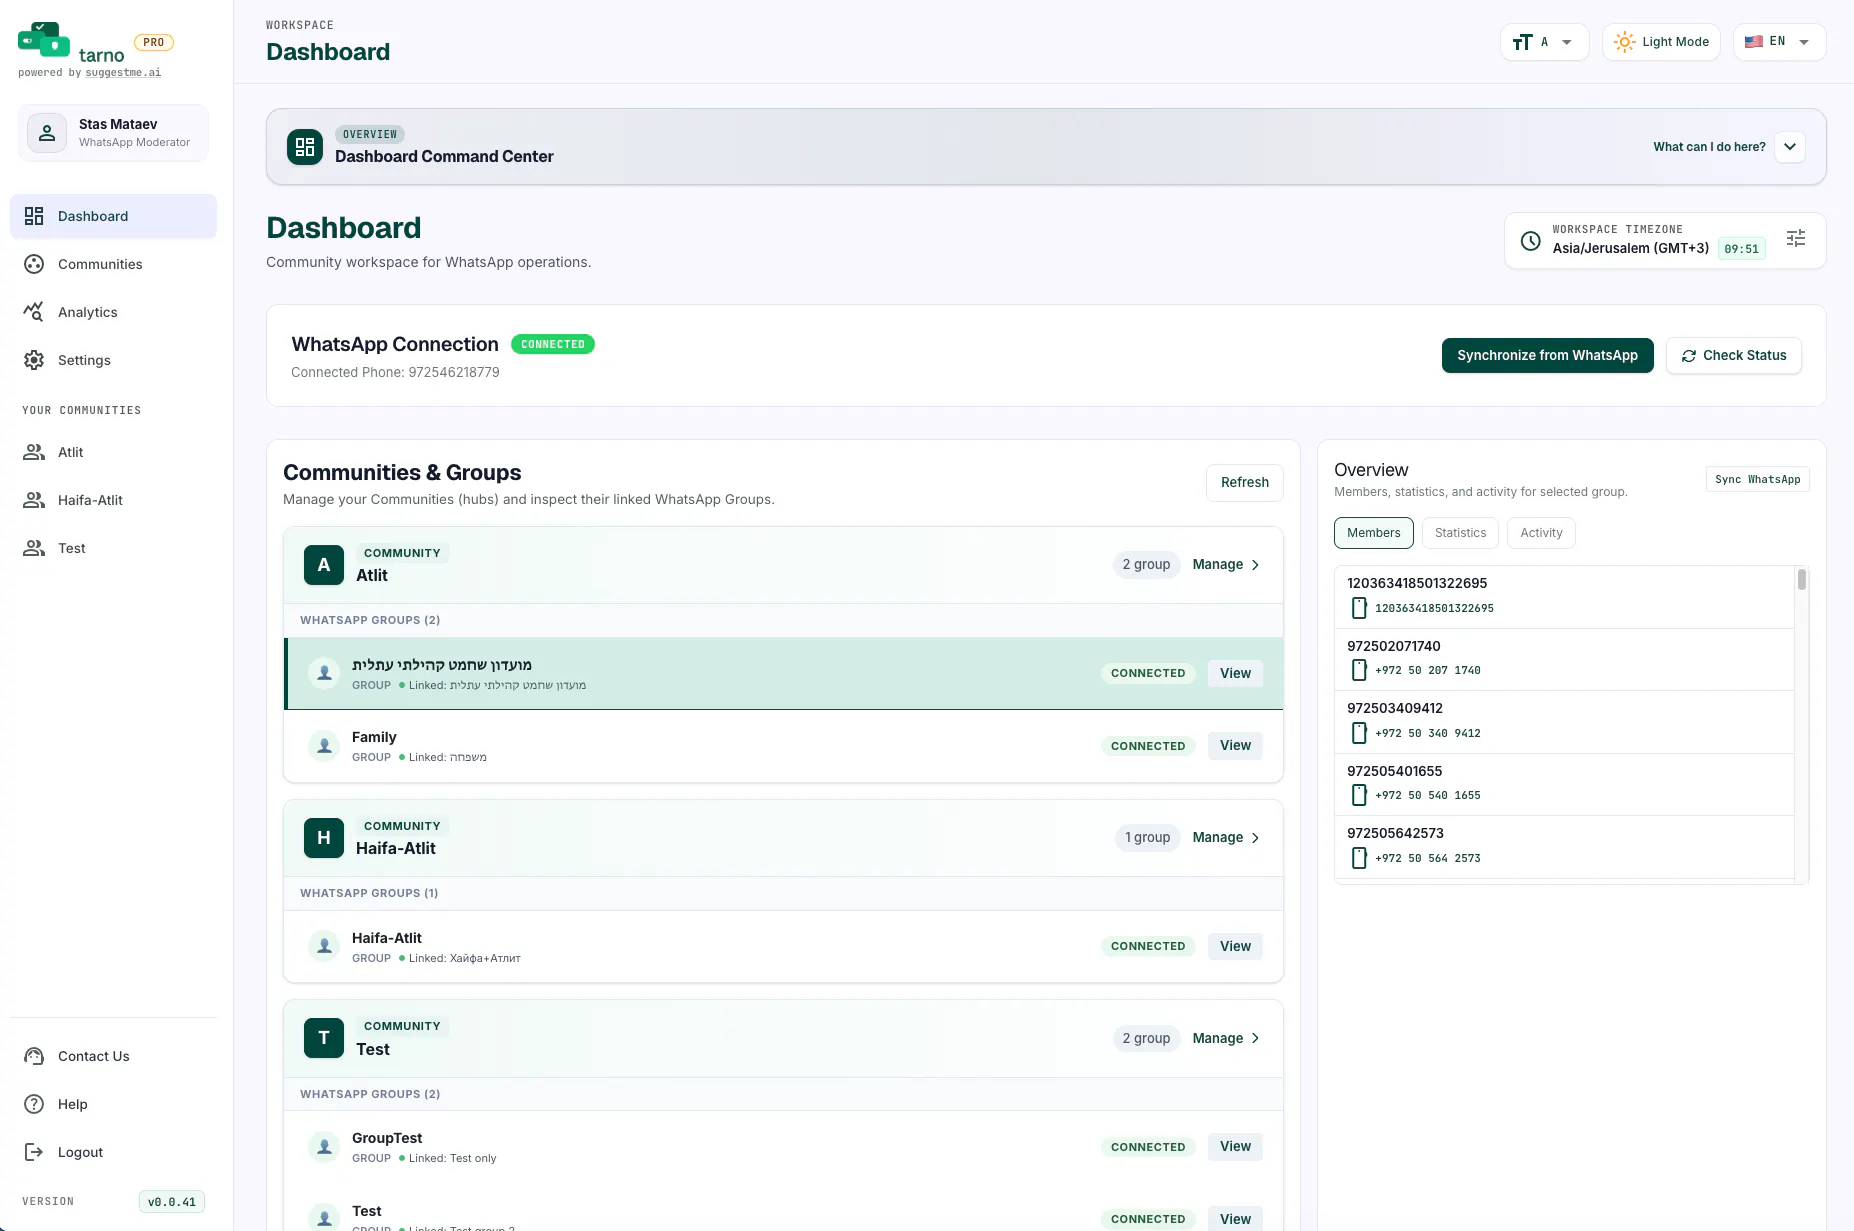Go to Communities in the sidebar

(113, 264)
